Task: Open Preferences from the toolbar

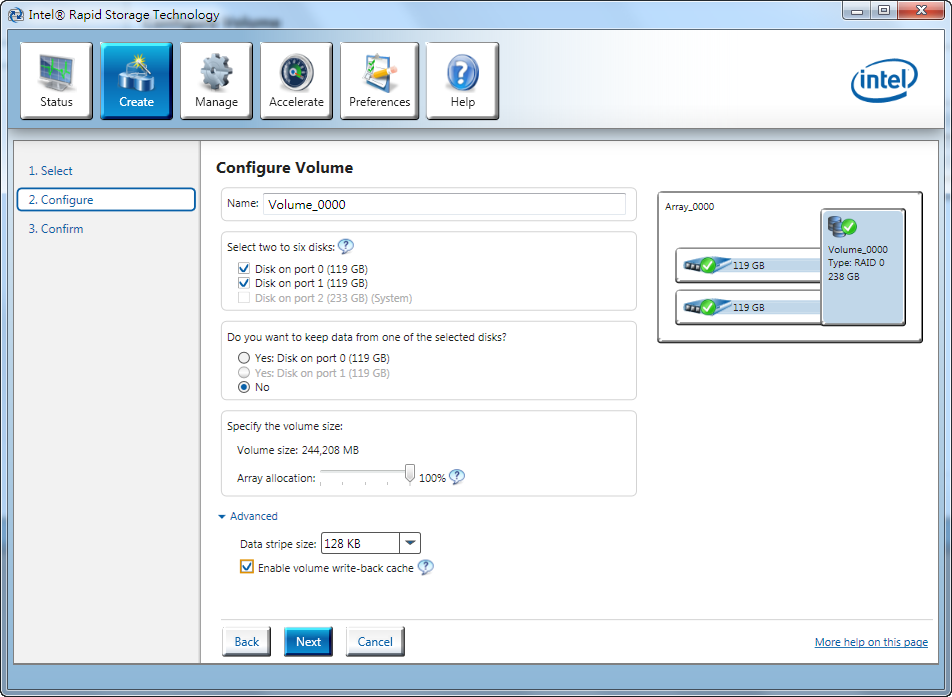Action: [x=379, y=81]
